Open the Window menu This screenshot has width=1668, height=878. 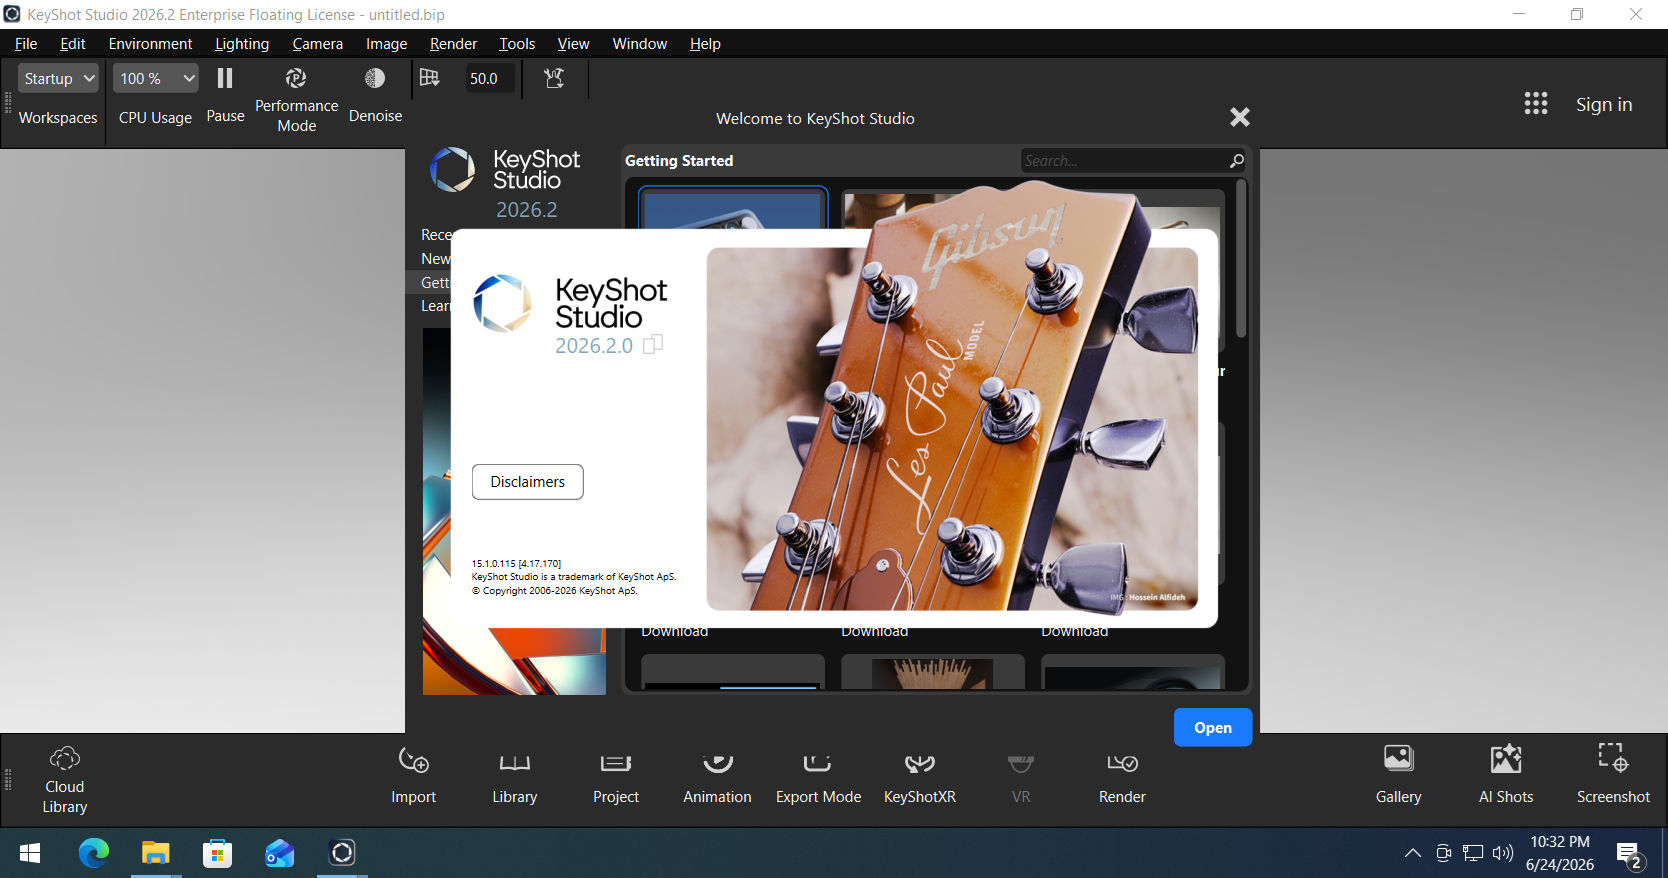coord(640,44)
